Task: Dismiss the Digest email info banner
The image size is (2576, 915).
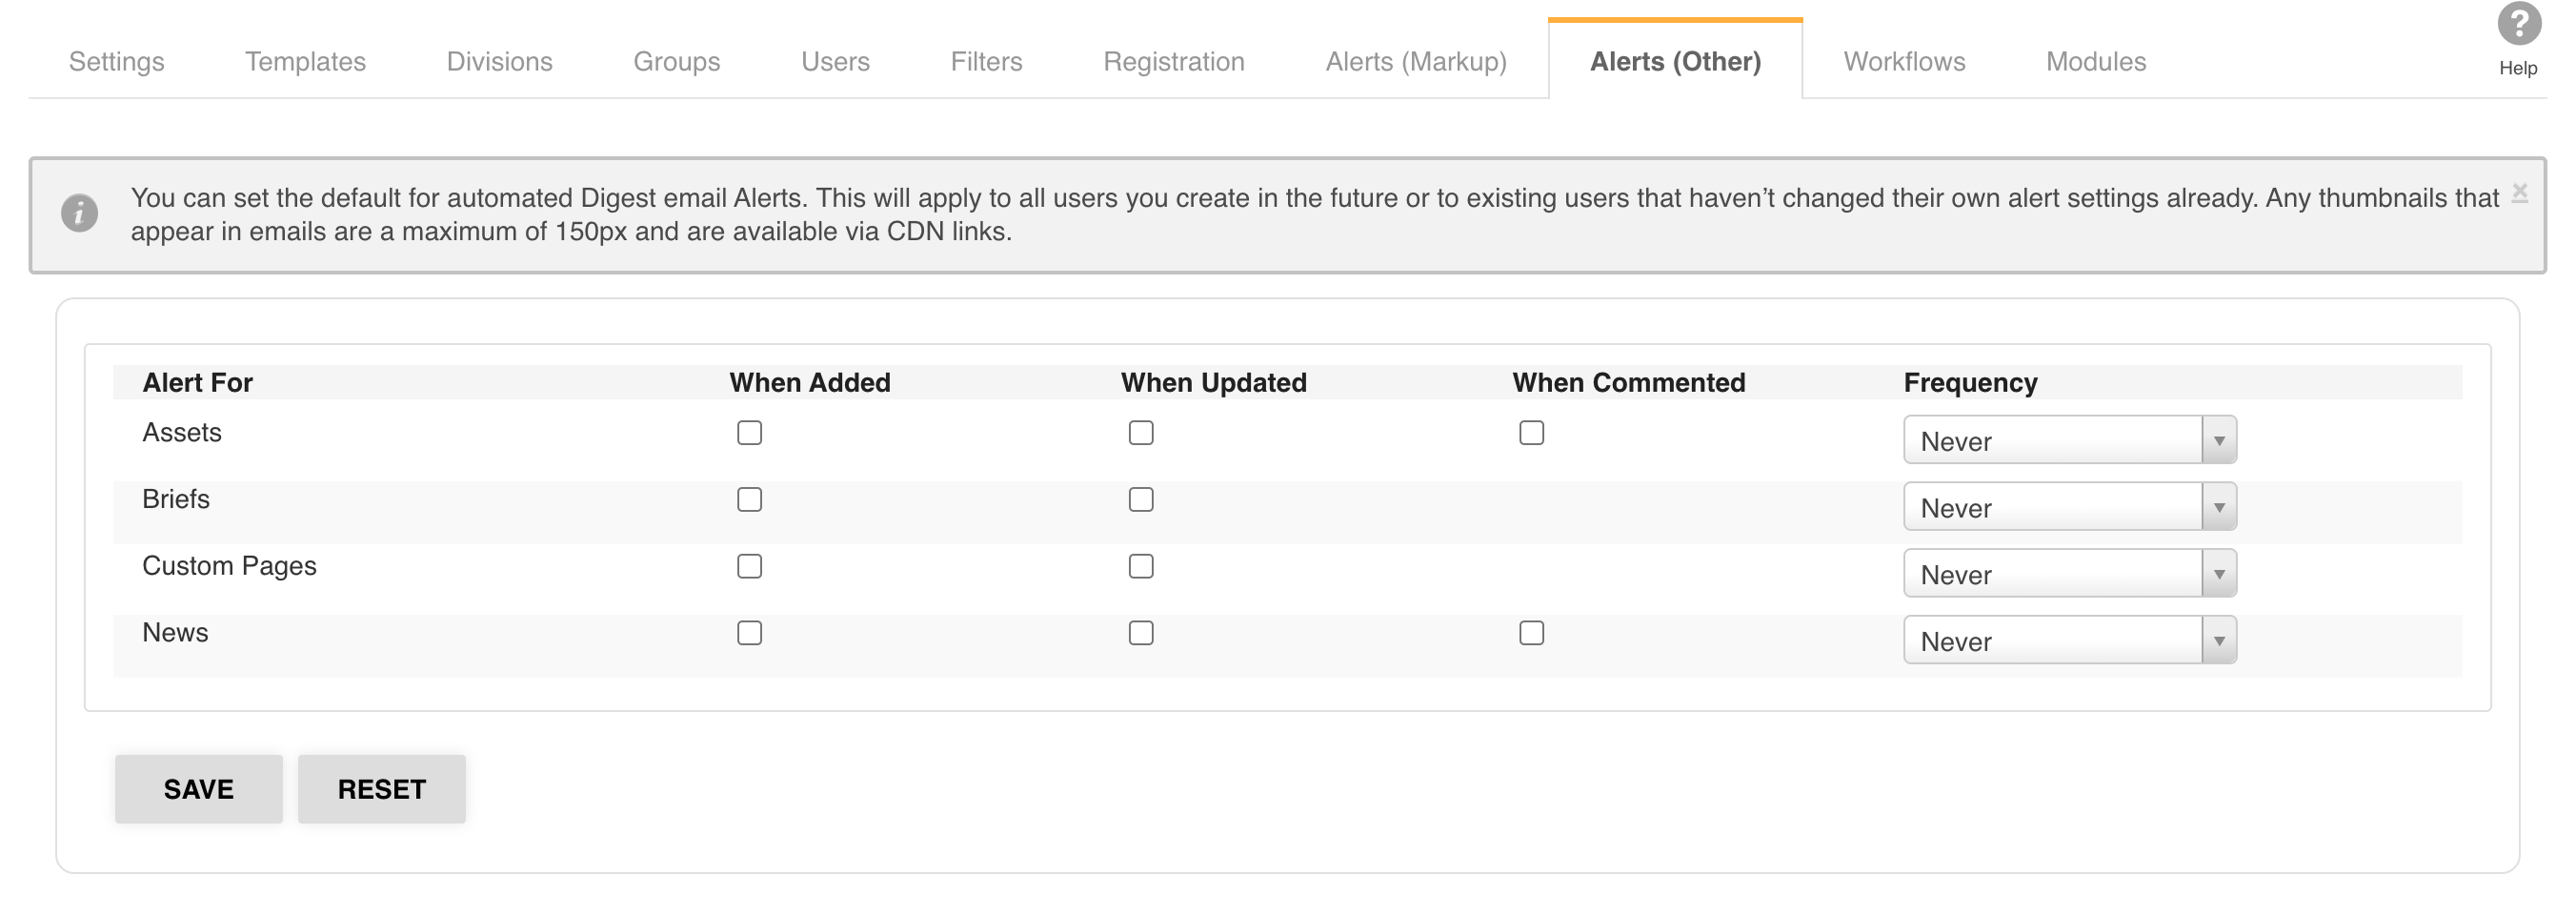Action: (x=2520, y=192)
